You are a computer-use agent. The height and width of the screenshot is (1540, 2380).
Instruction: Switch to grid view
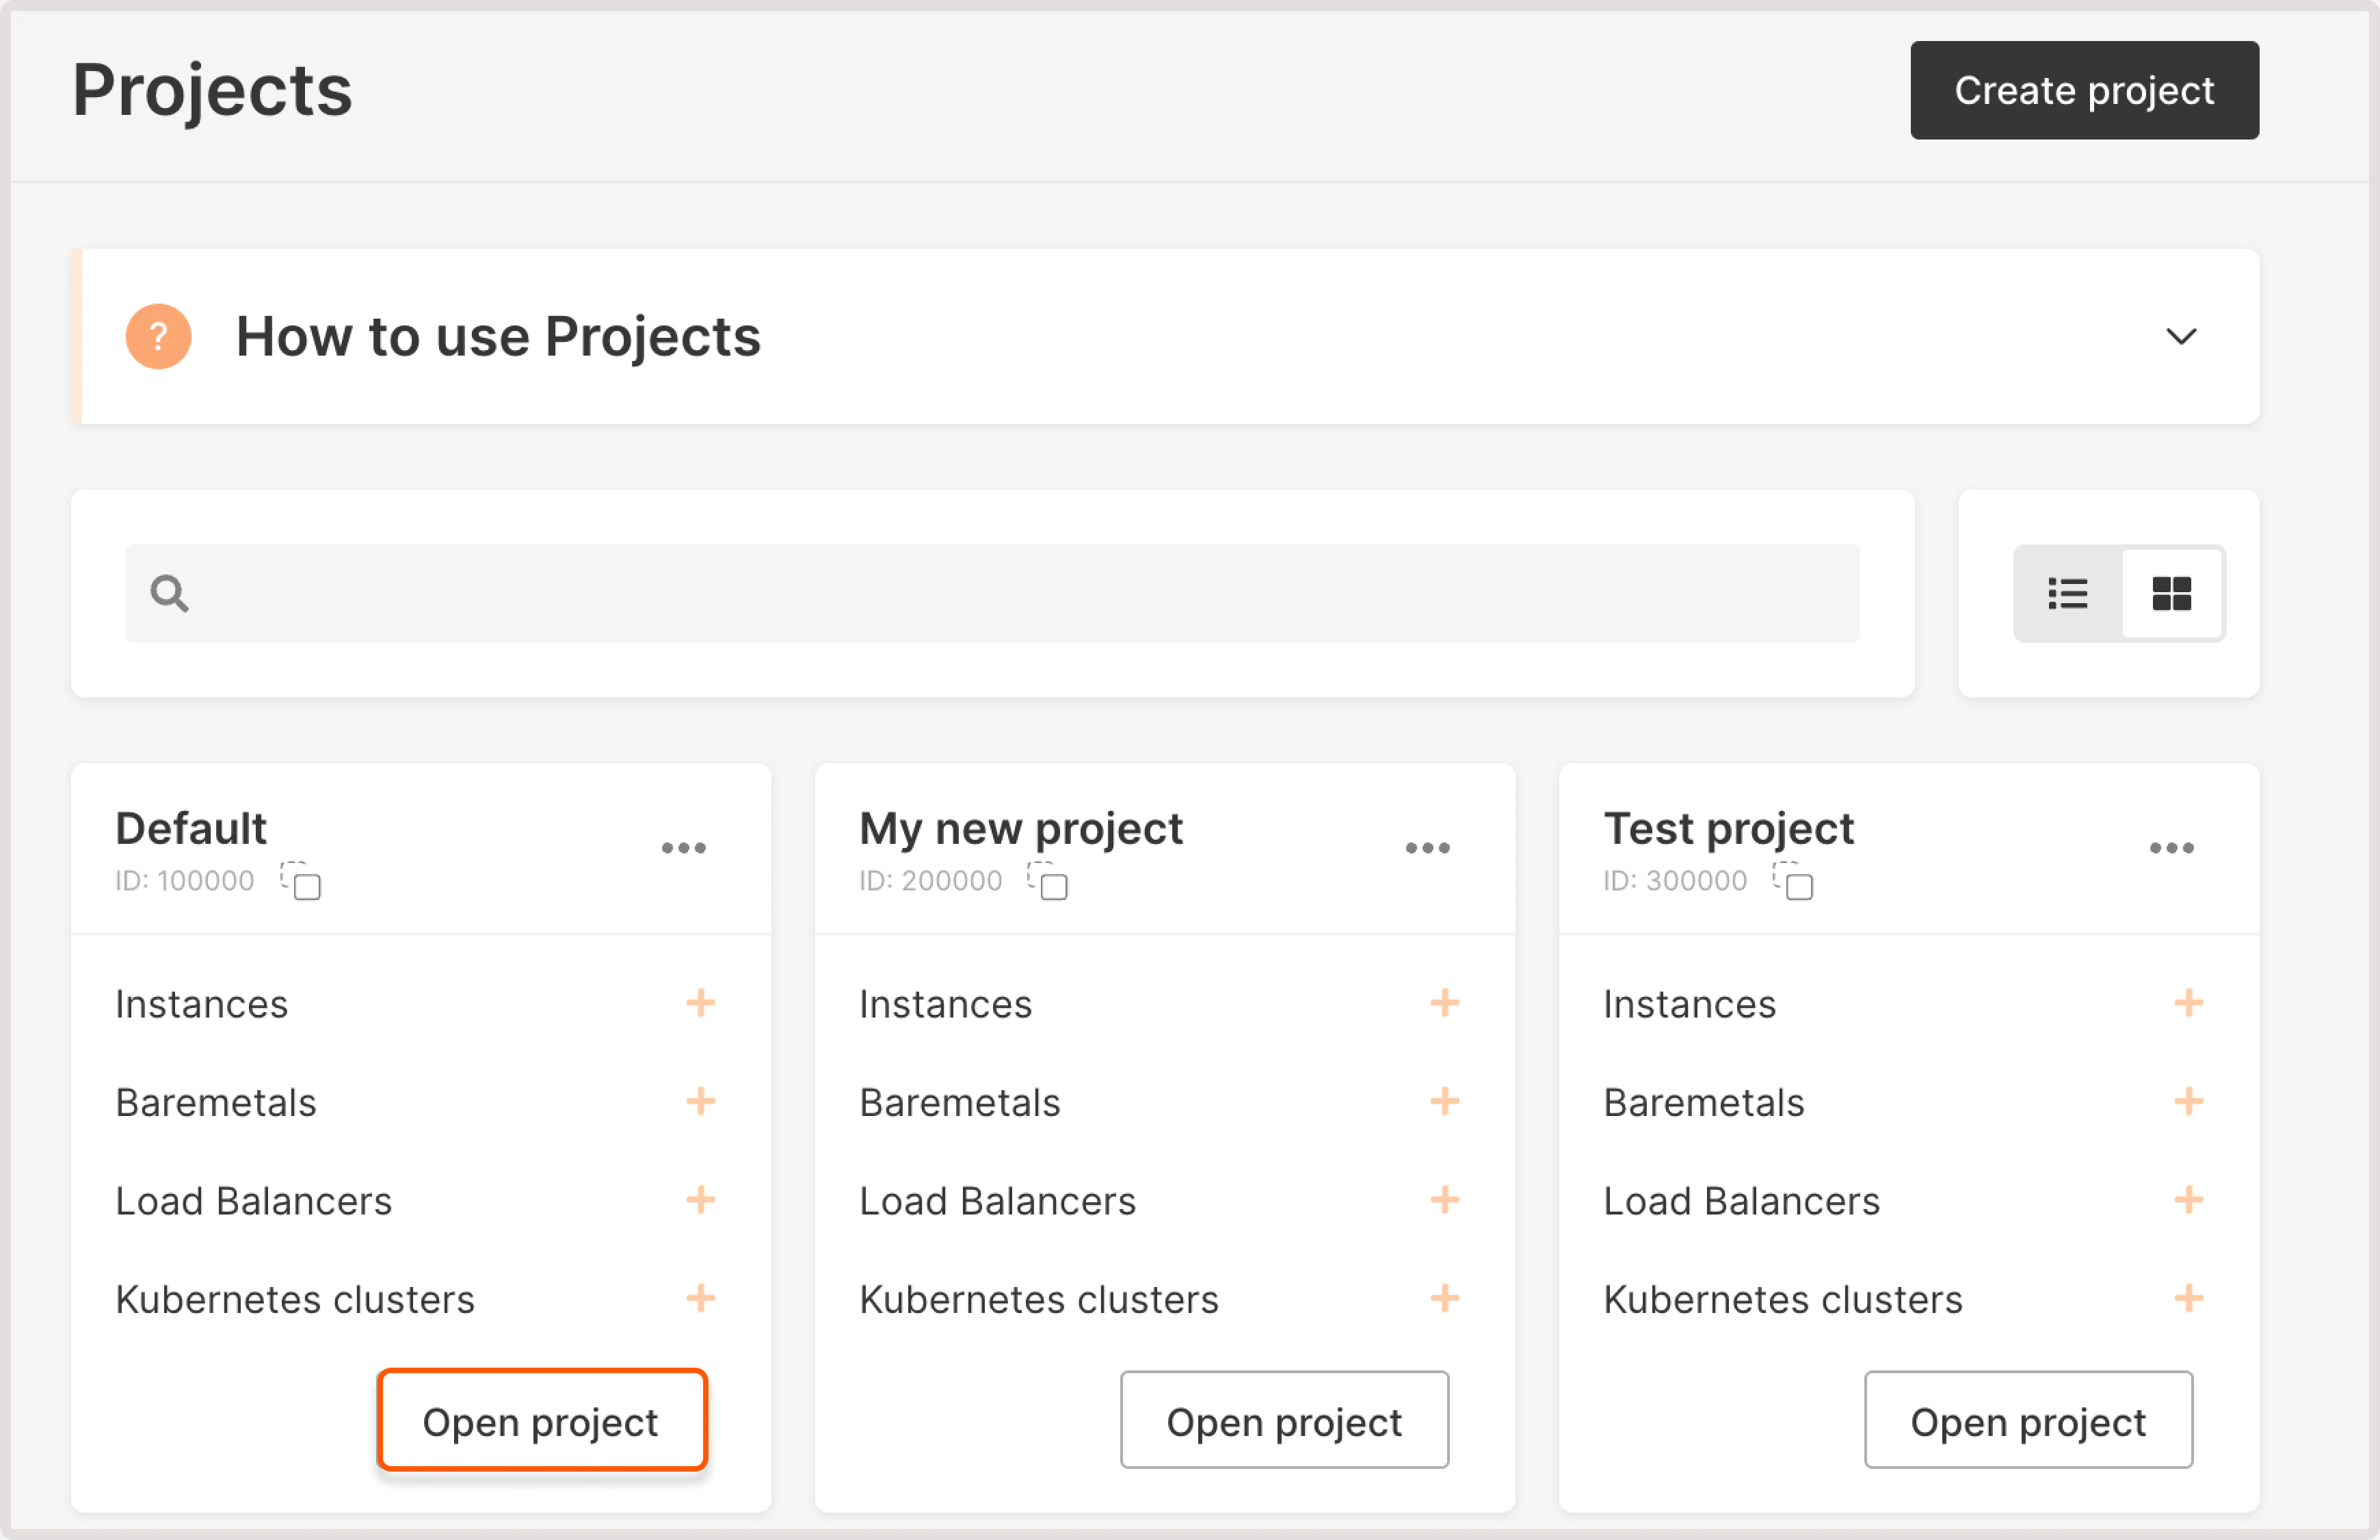tap(2172, 593)
